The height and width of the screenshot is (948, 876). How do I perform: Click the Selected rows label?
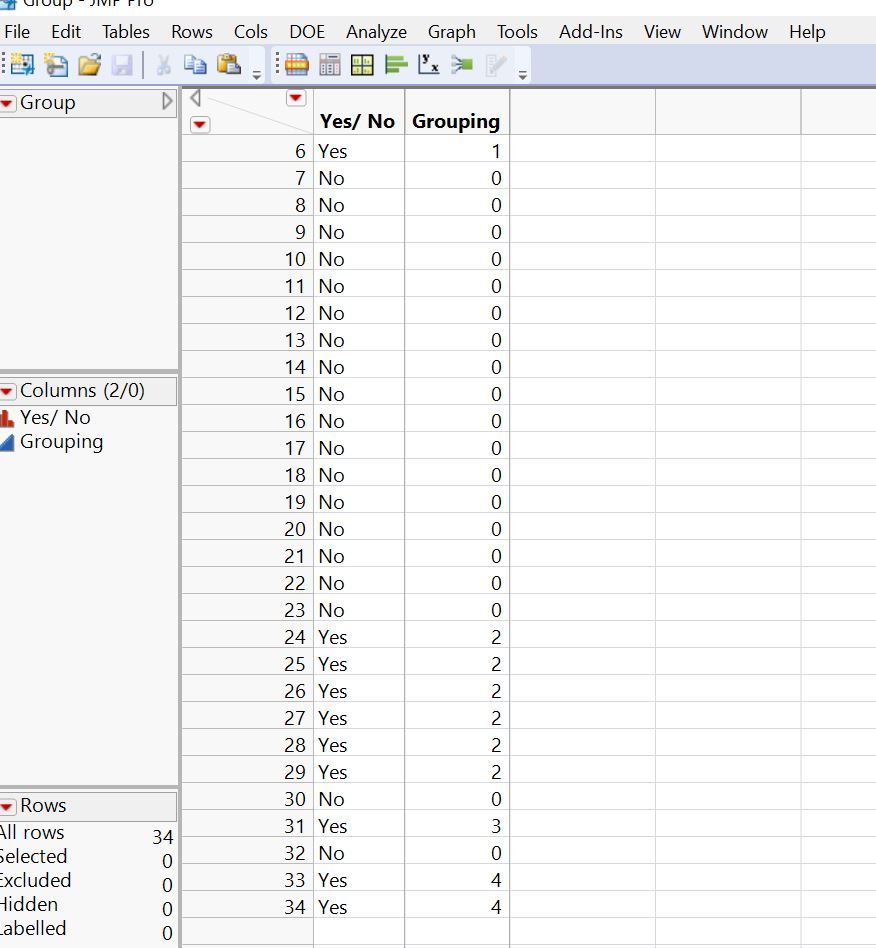click(33, 857)
